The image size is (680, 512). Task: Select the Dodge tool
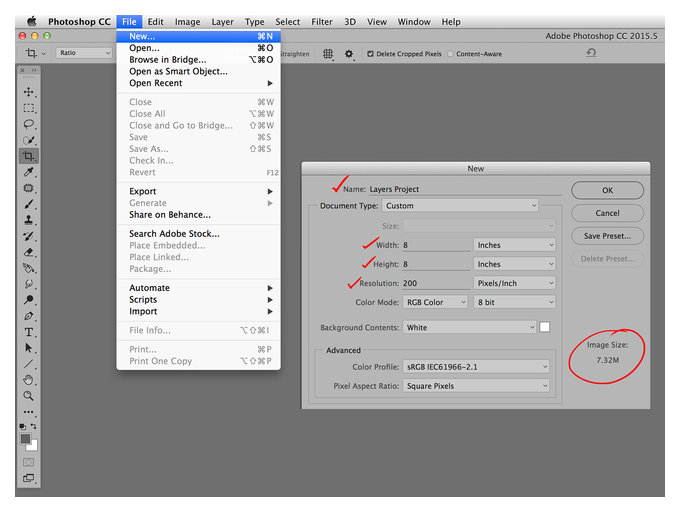point(29,300)
